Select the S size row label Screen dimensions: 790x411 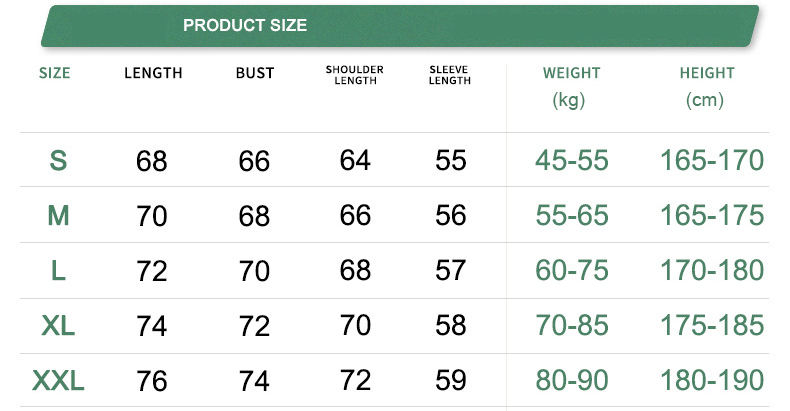58,160
